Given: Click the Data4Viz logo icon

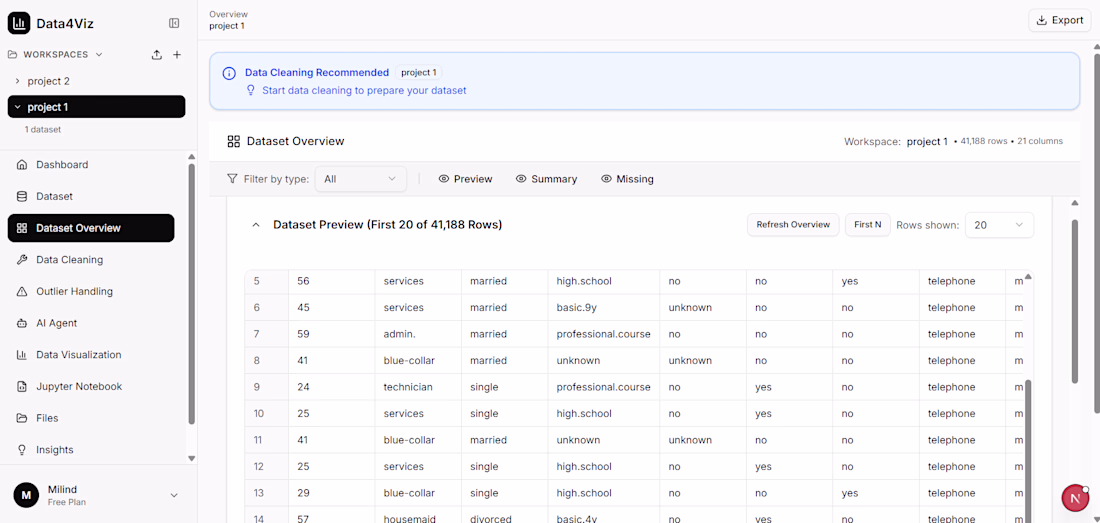Looking at the screenshot, I should [19, 23].
